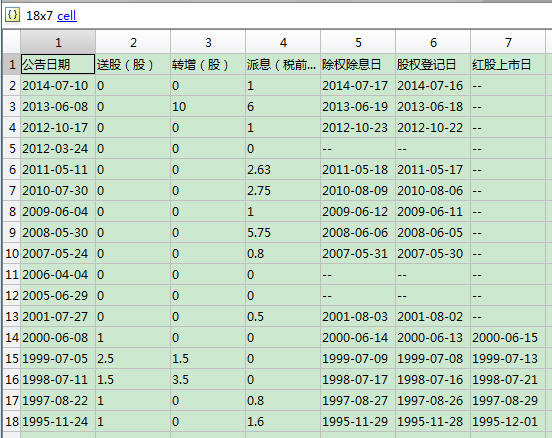Select row header 5
This screenshot has width=552, height=438.
point(12,149)
